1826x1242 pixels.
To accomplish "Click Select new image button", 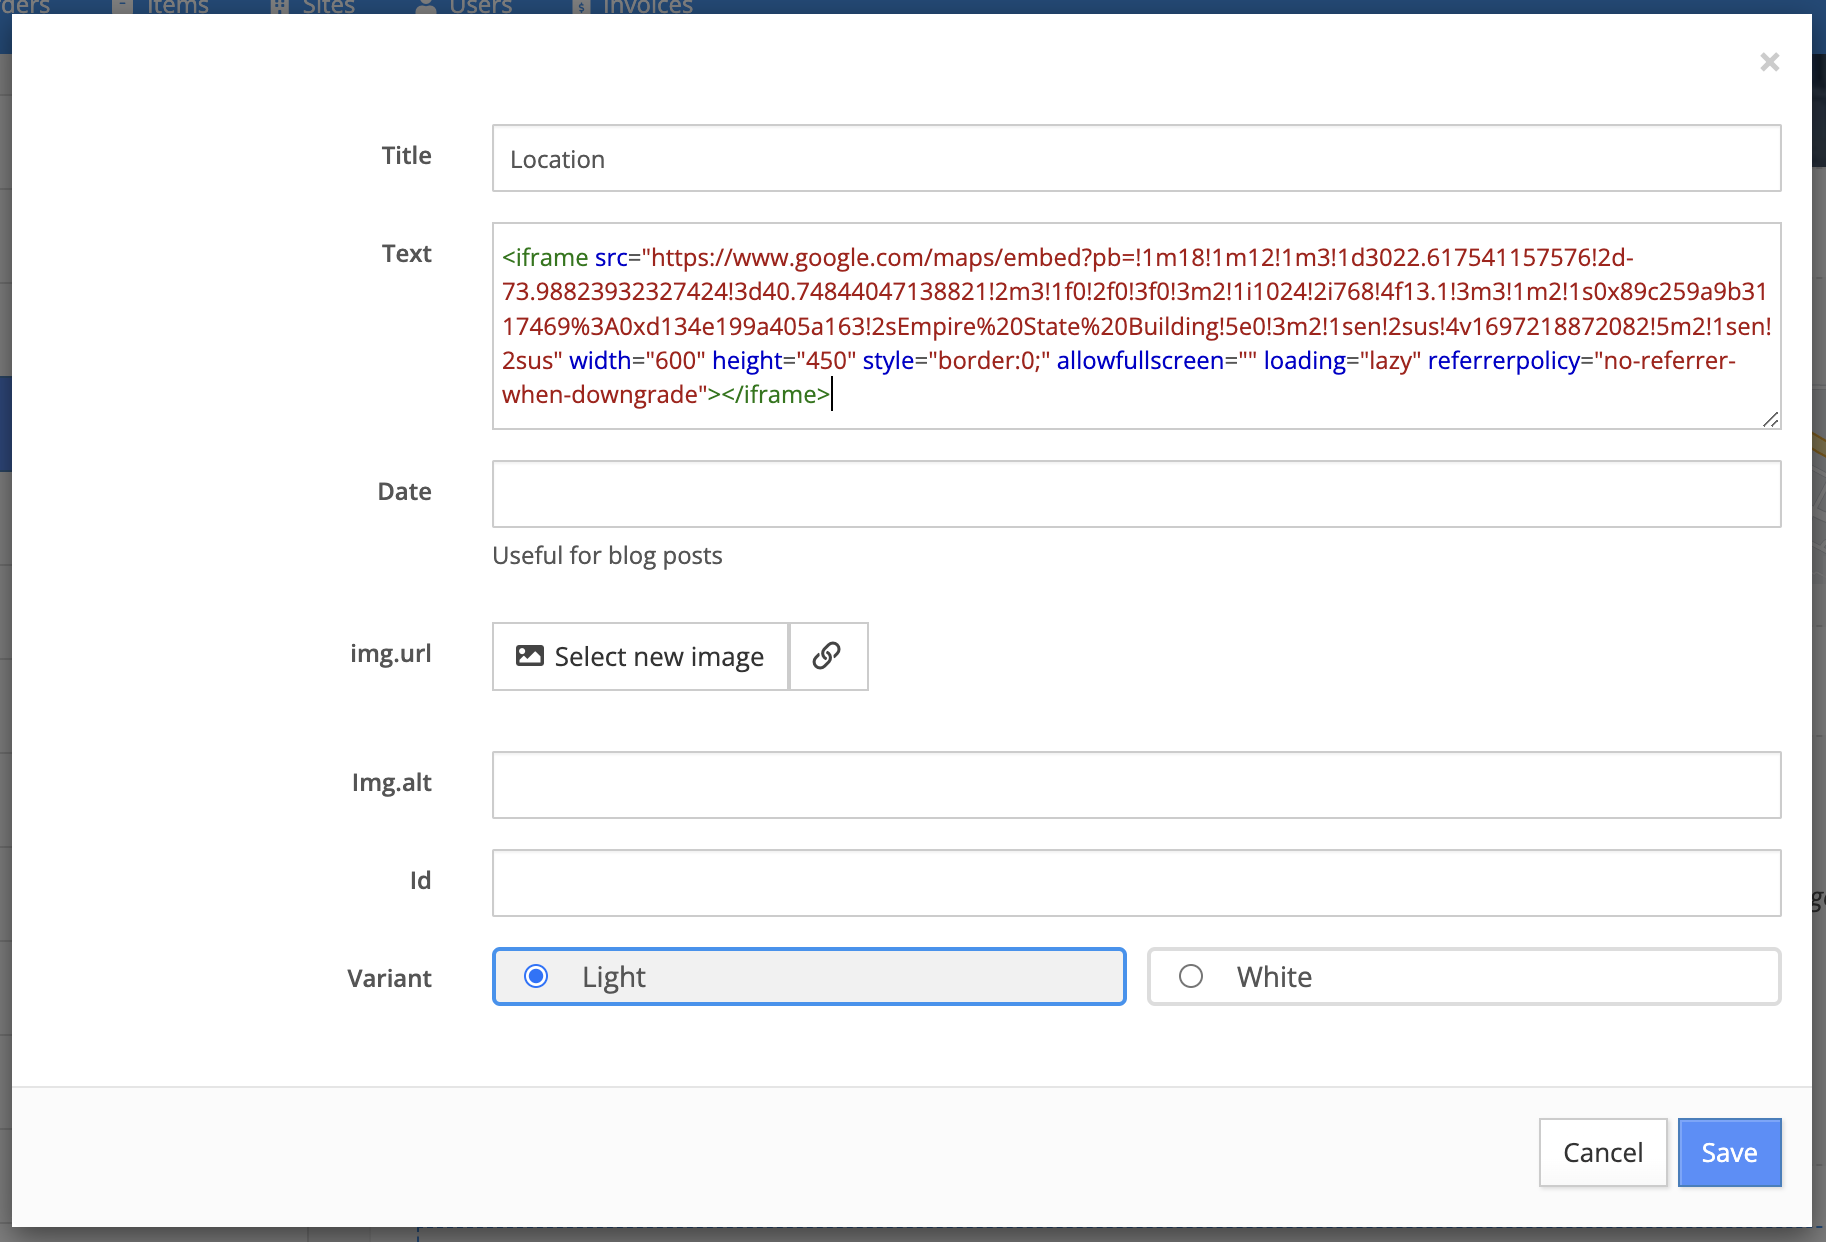I will pos(640,656).
